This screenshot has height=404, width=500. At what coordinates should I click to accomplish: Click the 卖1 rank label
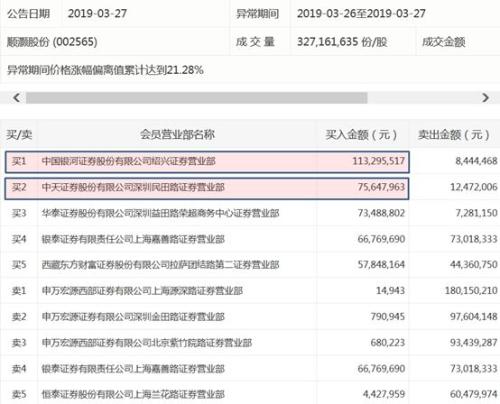[19, 291]
